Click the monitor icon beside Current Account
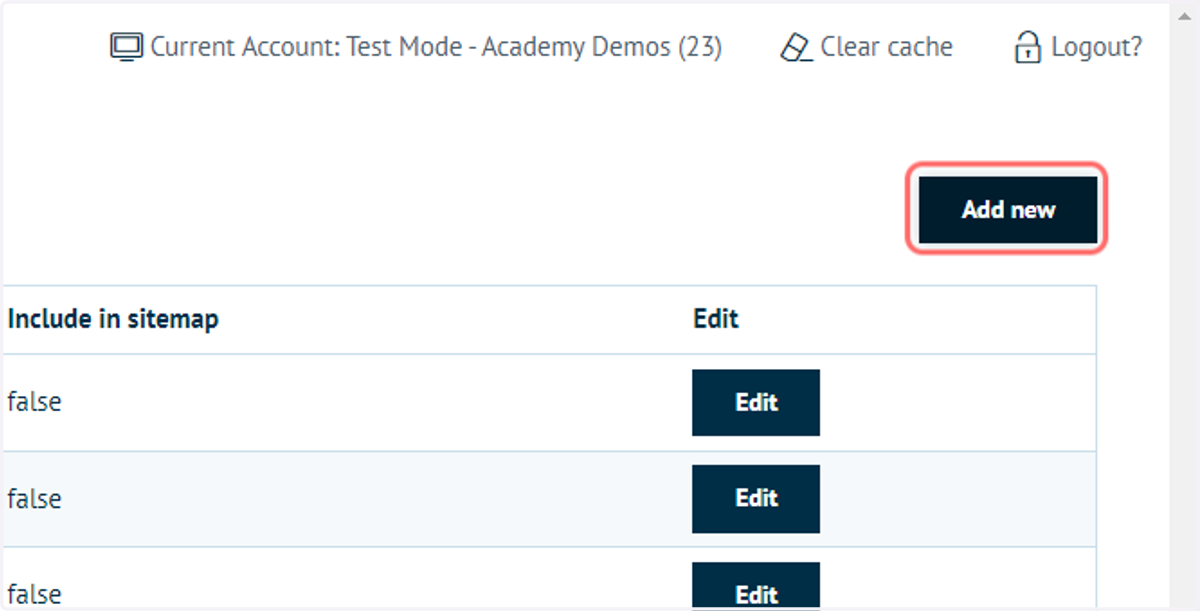 point(126,47)
